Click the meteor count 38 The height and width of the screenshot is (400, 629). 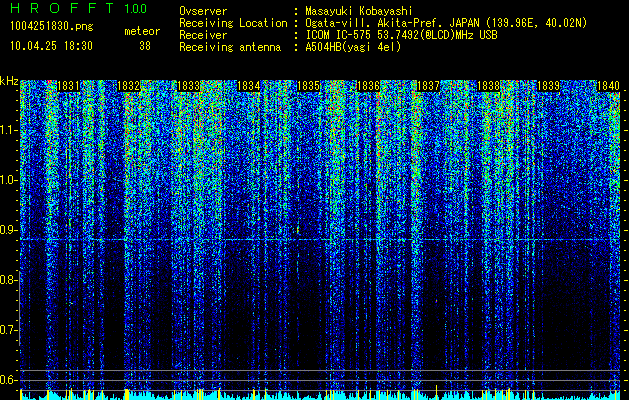145,46
